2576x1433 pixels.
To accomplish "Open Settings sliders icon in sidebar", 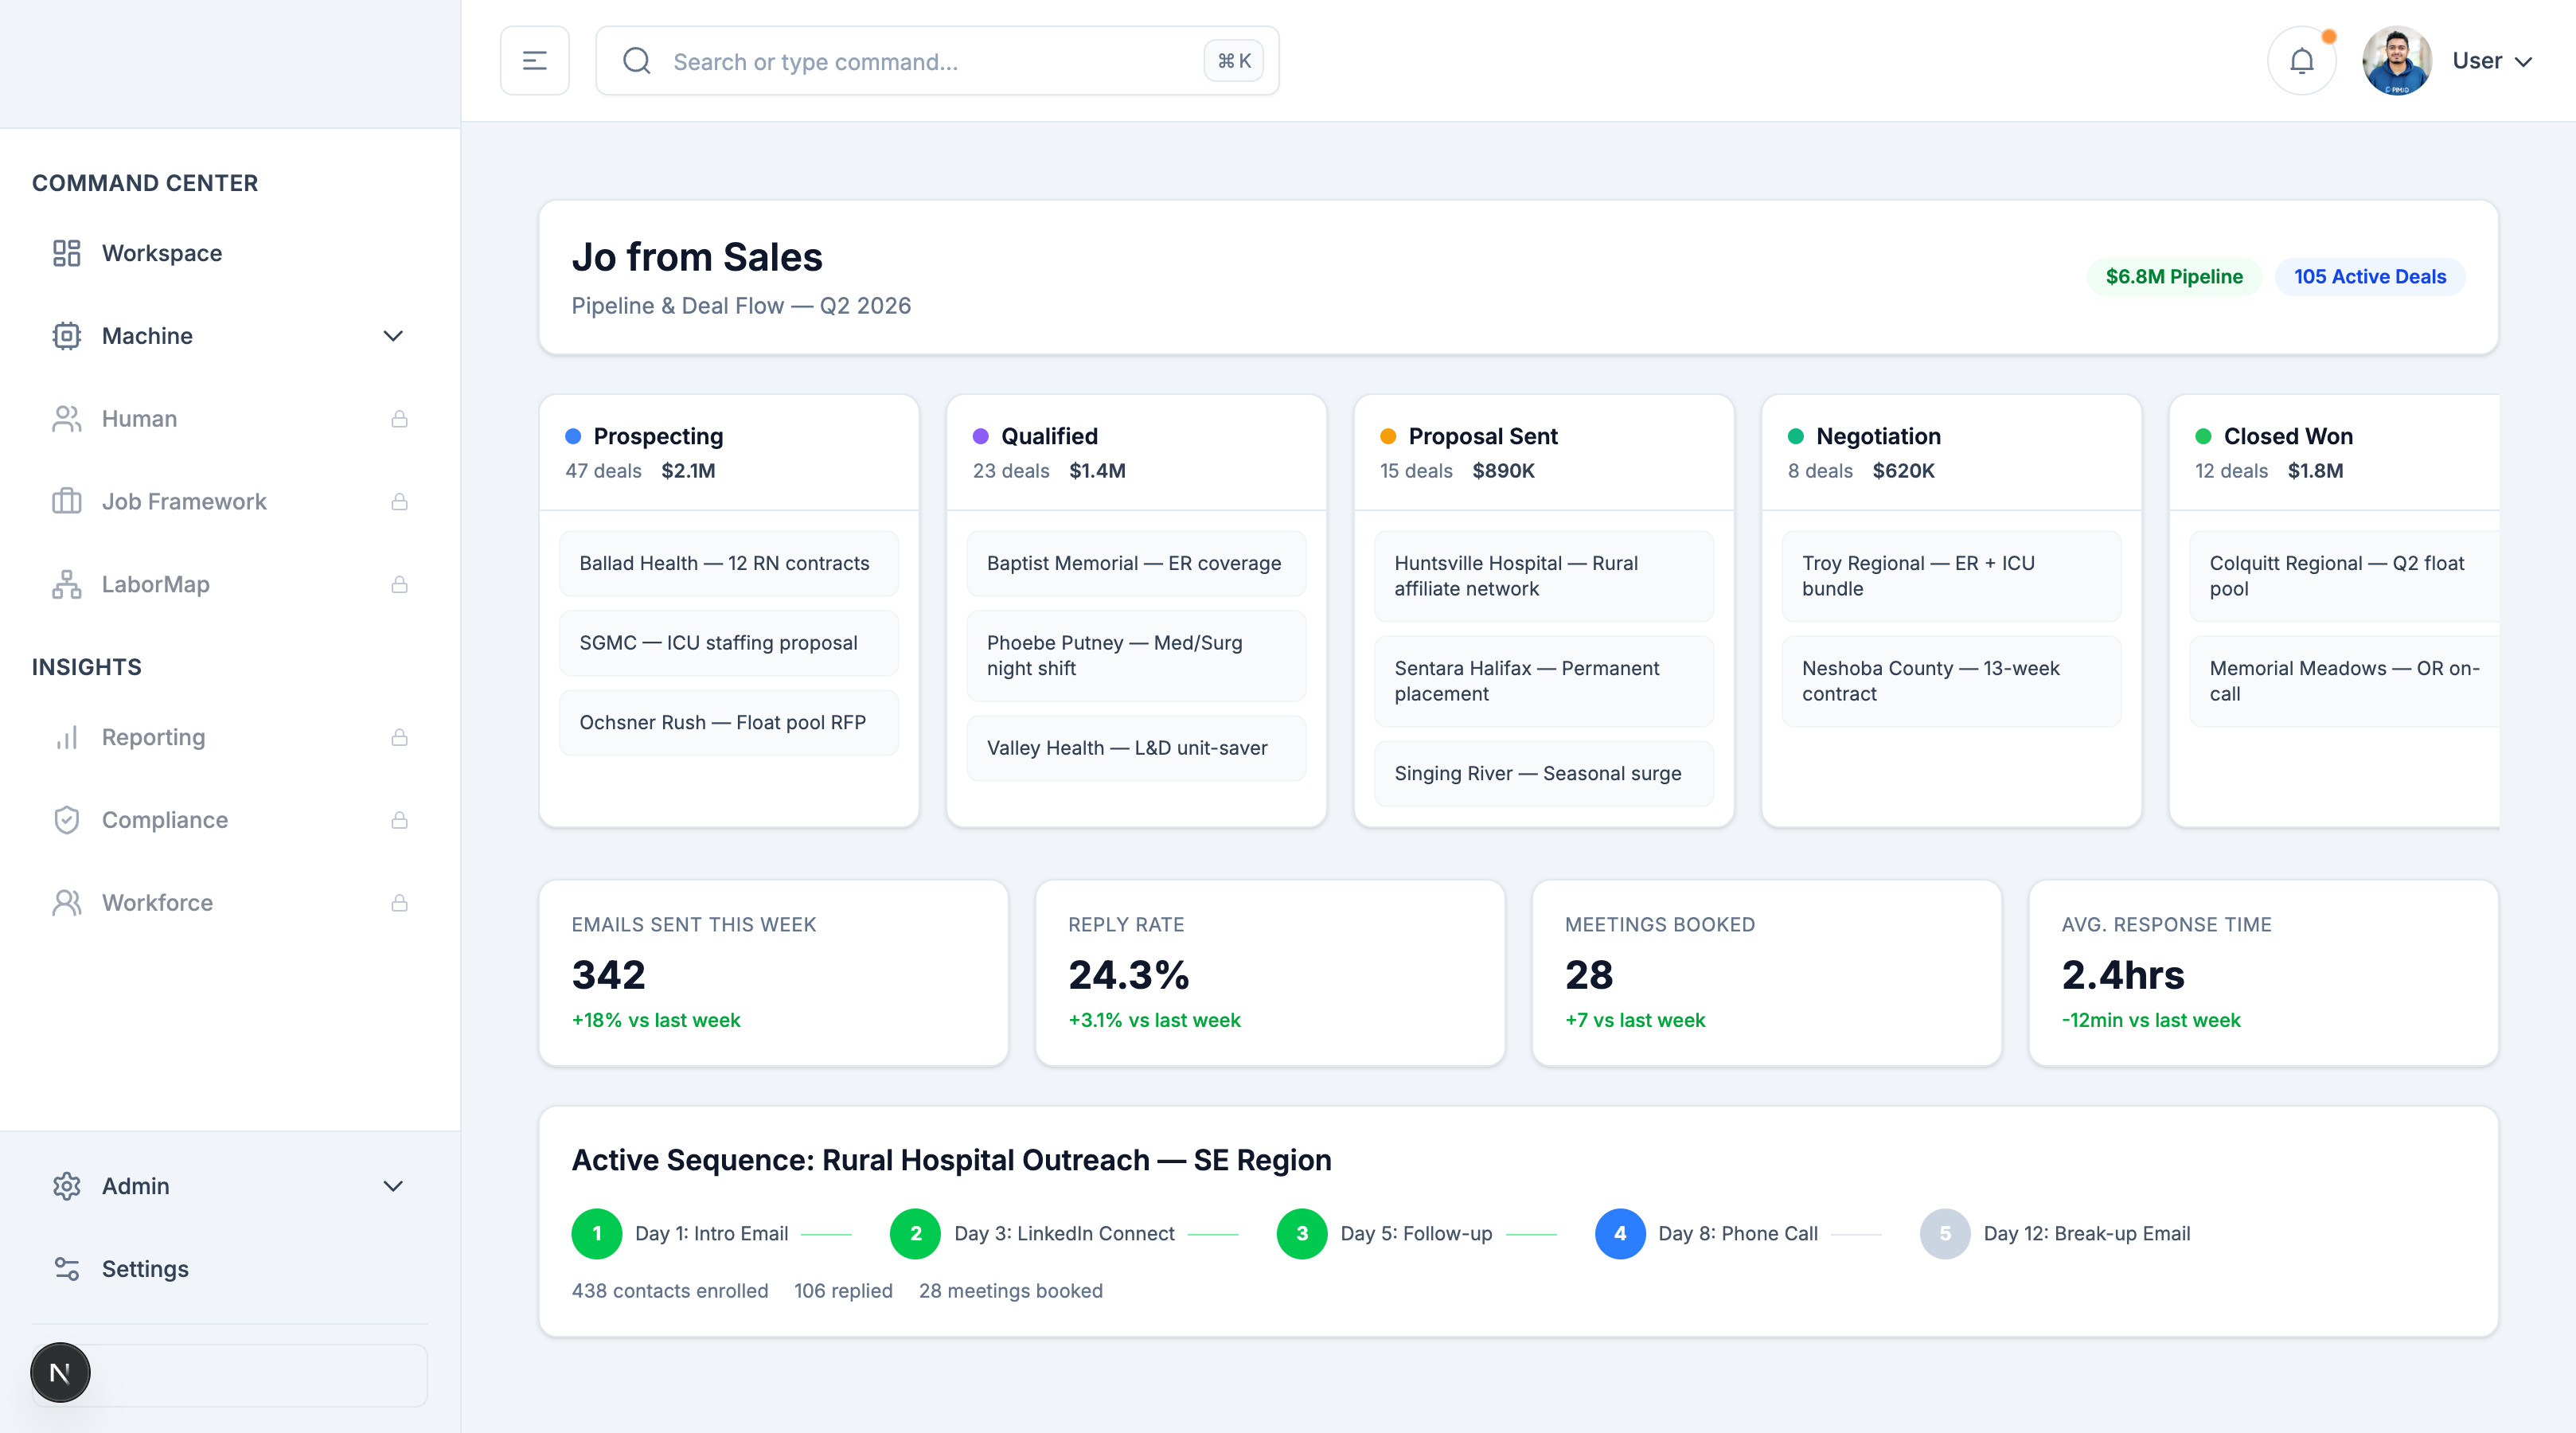I will point(66,1269).
